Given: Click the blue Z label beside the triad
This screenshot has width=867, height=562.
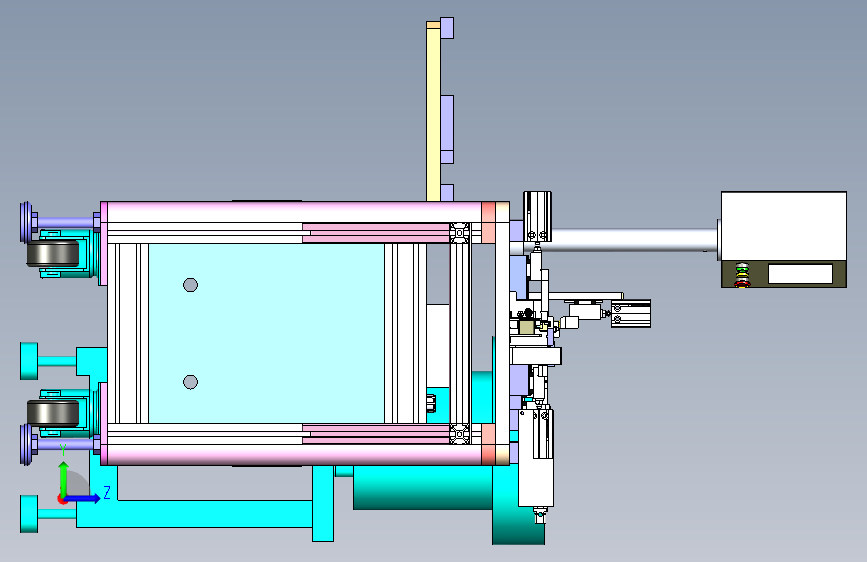Looking at the screenshot, I should (x=107, y=492).
